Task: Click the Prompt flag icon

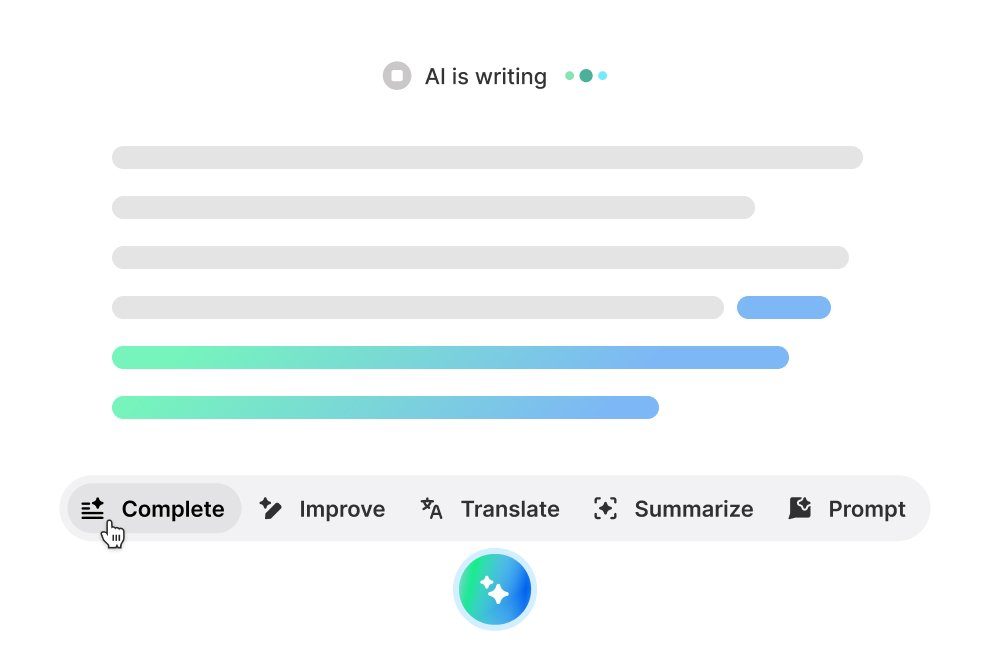Action: [800, 509]
